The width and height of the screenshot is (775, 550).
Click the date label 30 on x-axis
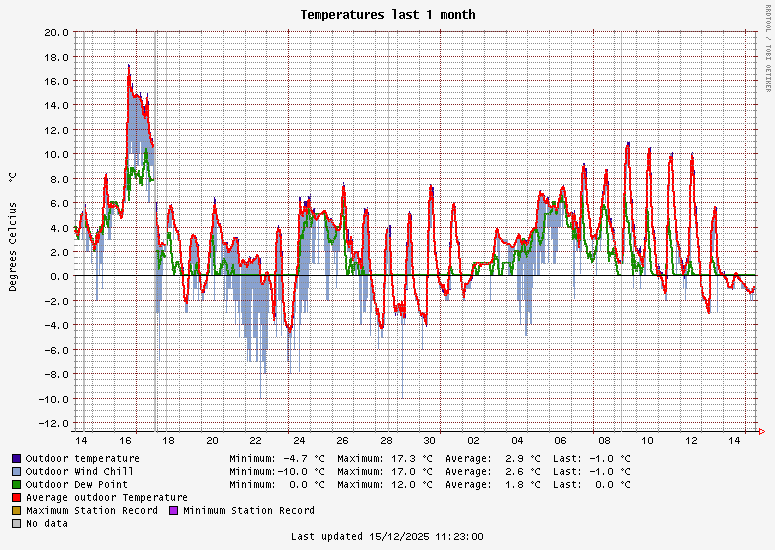430,441
